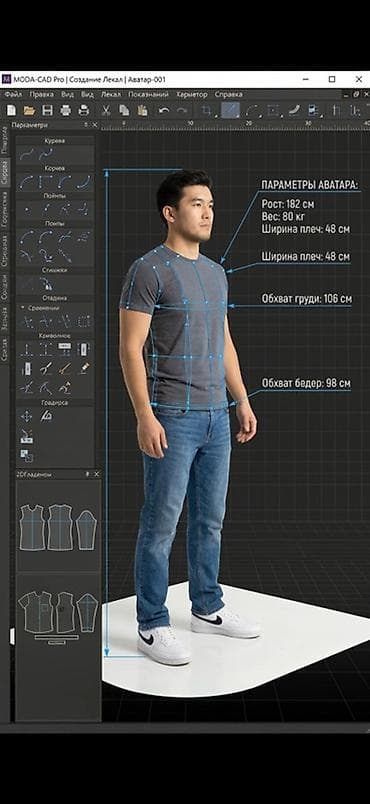This screenshot has width=370, height=804.
Task: Undo the last action
Action: click(164, 110)
